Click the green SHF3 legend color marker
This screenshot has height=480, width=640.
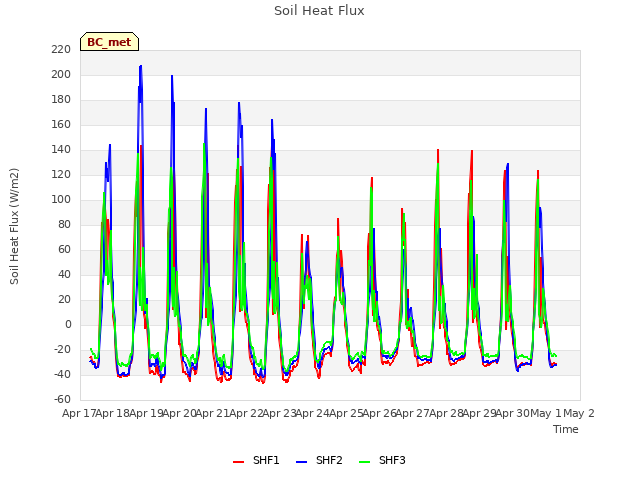point(364,462)
